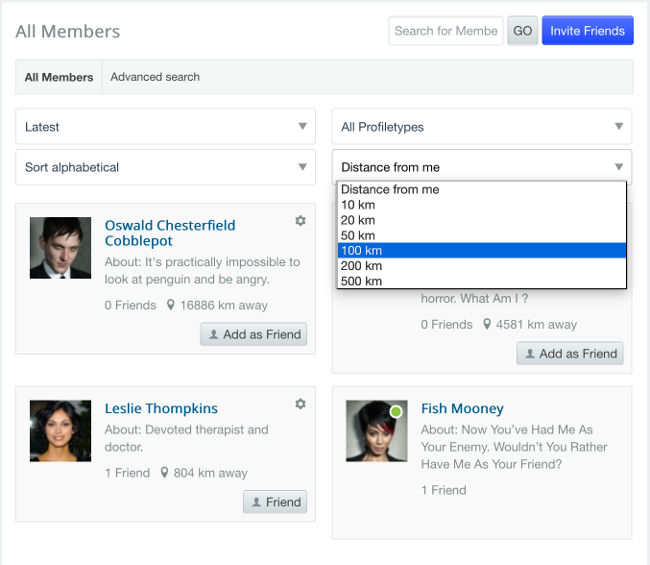Select 100 km distance option

pyautogui.click(x=482, y=250)
